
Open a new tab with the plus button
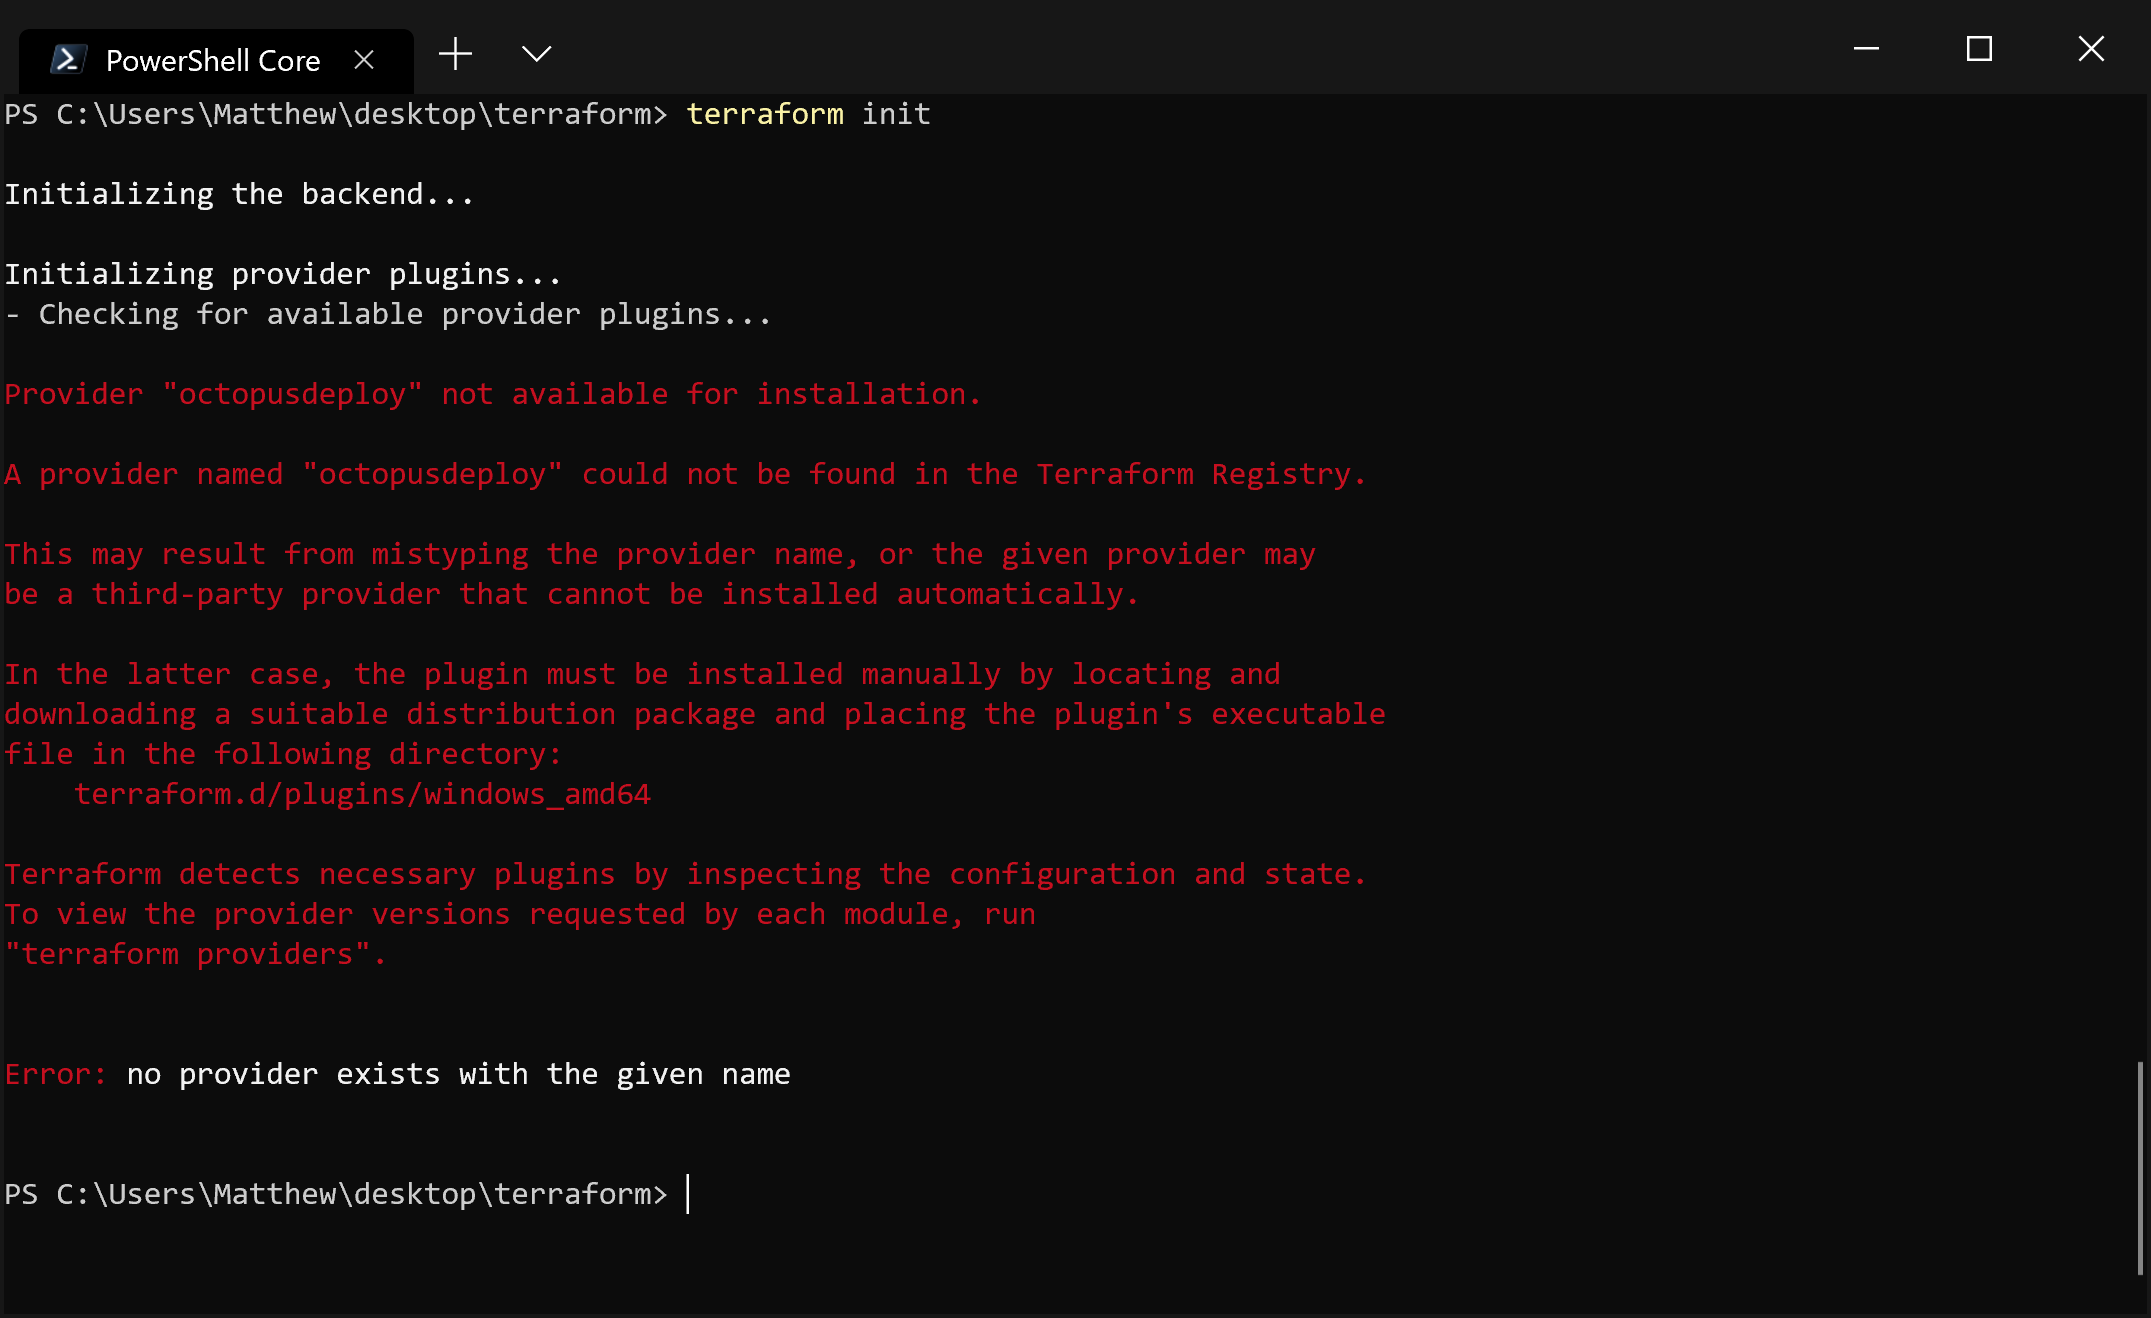(x=455, y=54)
